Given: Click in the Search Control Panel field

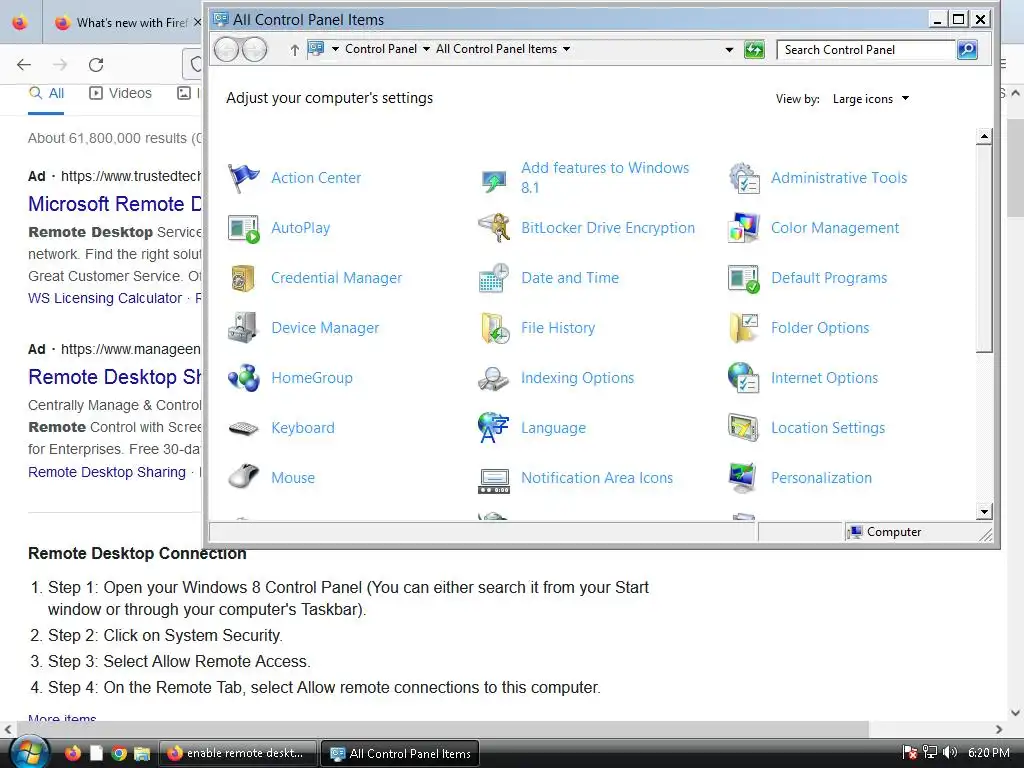Looking at the screenshot, I should [866, 50].
